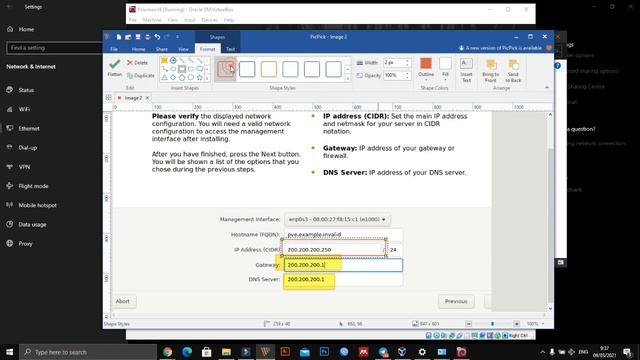
Task: Open Microsoft Store from the taskbar
Action: click(207, 351)
